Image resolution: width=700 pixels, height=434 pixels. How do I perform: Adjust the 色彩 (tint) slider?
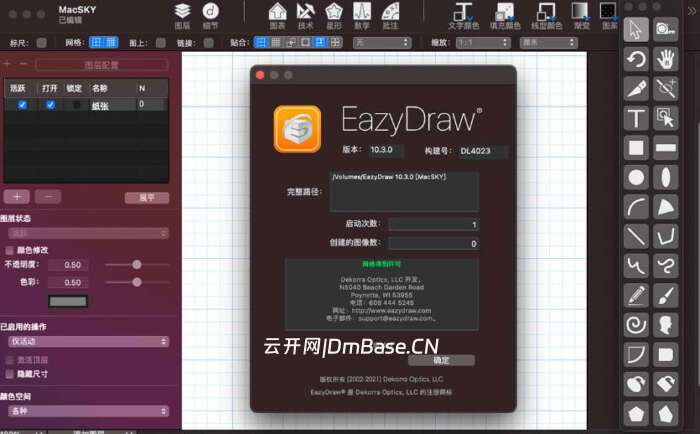[x=137, y=282]
